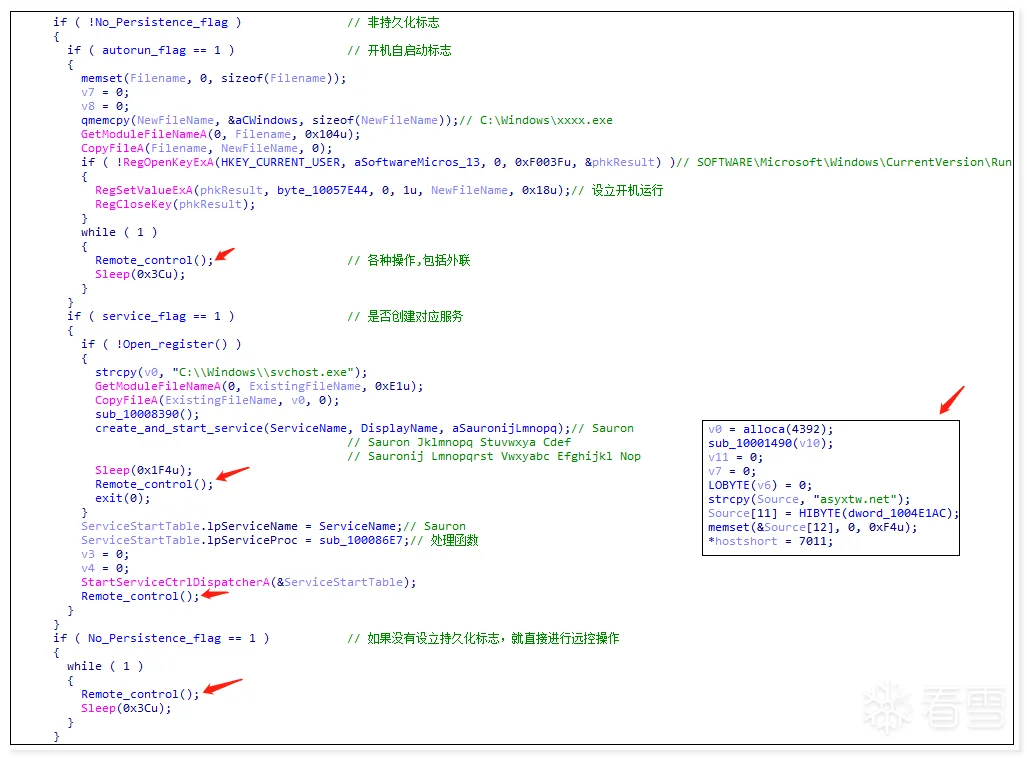Click the "v3 = 0;" statement
This screenshot has height=758, width=1027.
click(x=105, y=555)
